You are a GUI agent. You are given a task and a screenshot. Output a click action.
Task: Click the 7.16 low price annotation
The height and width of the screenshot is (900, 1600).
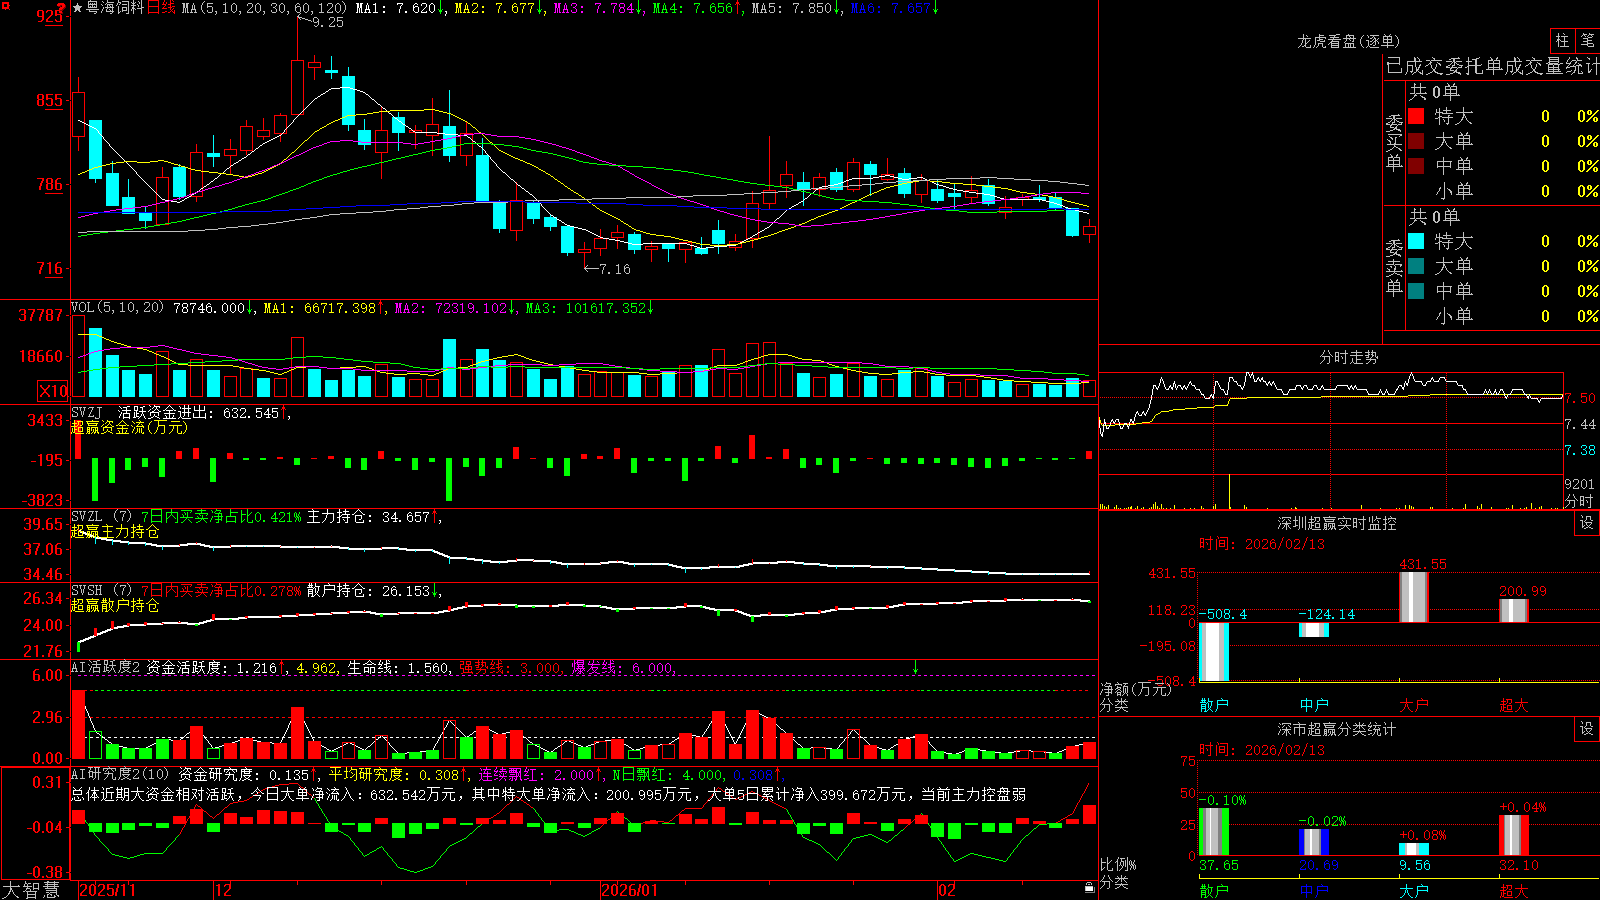[615, 269]
